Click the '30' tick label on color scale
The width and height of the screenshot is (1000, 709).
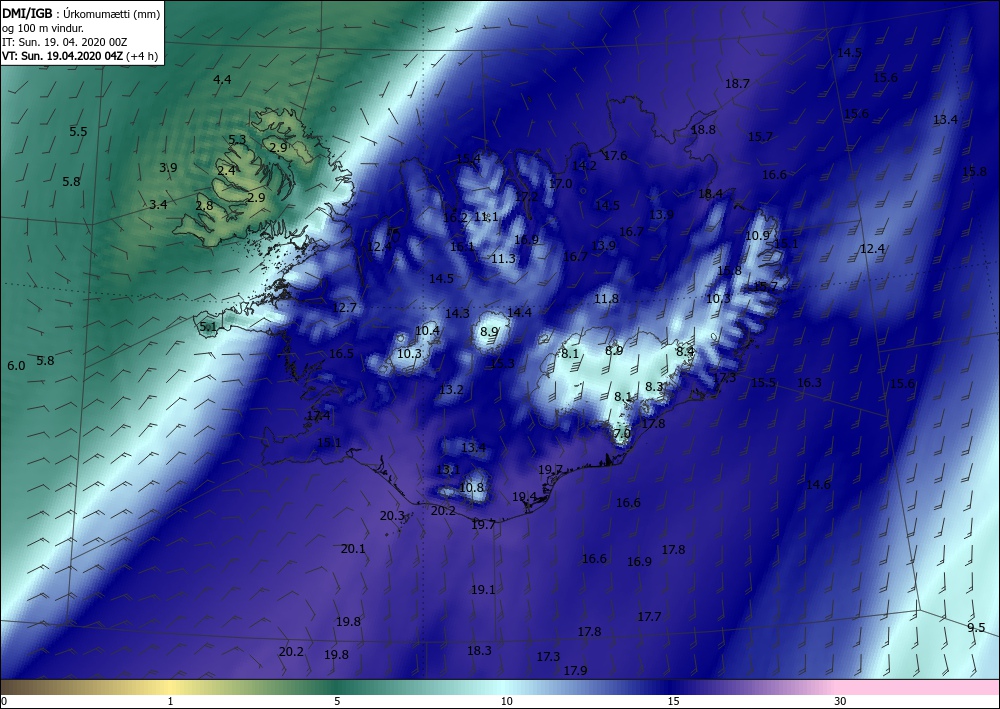840,701
